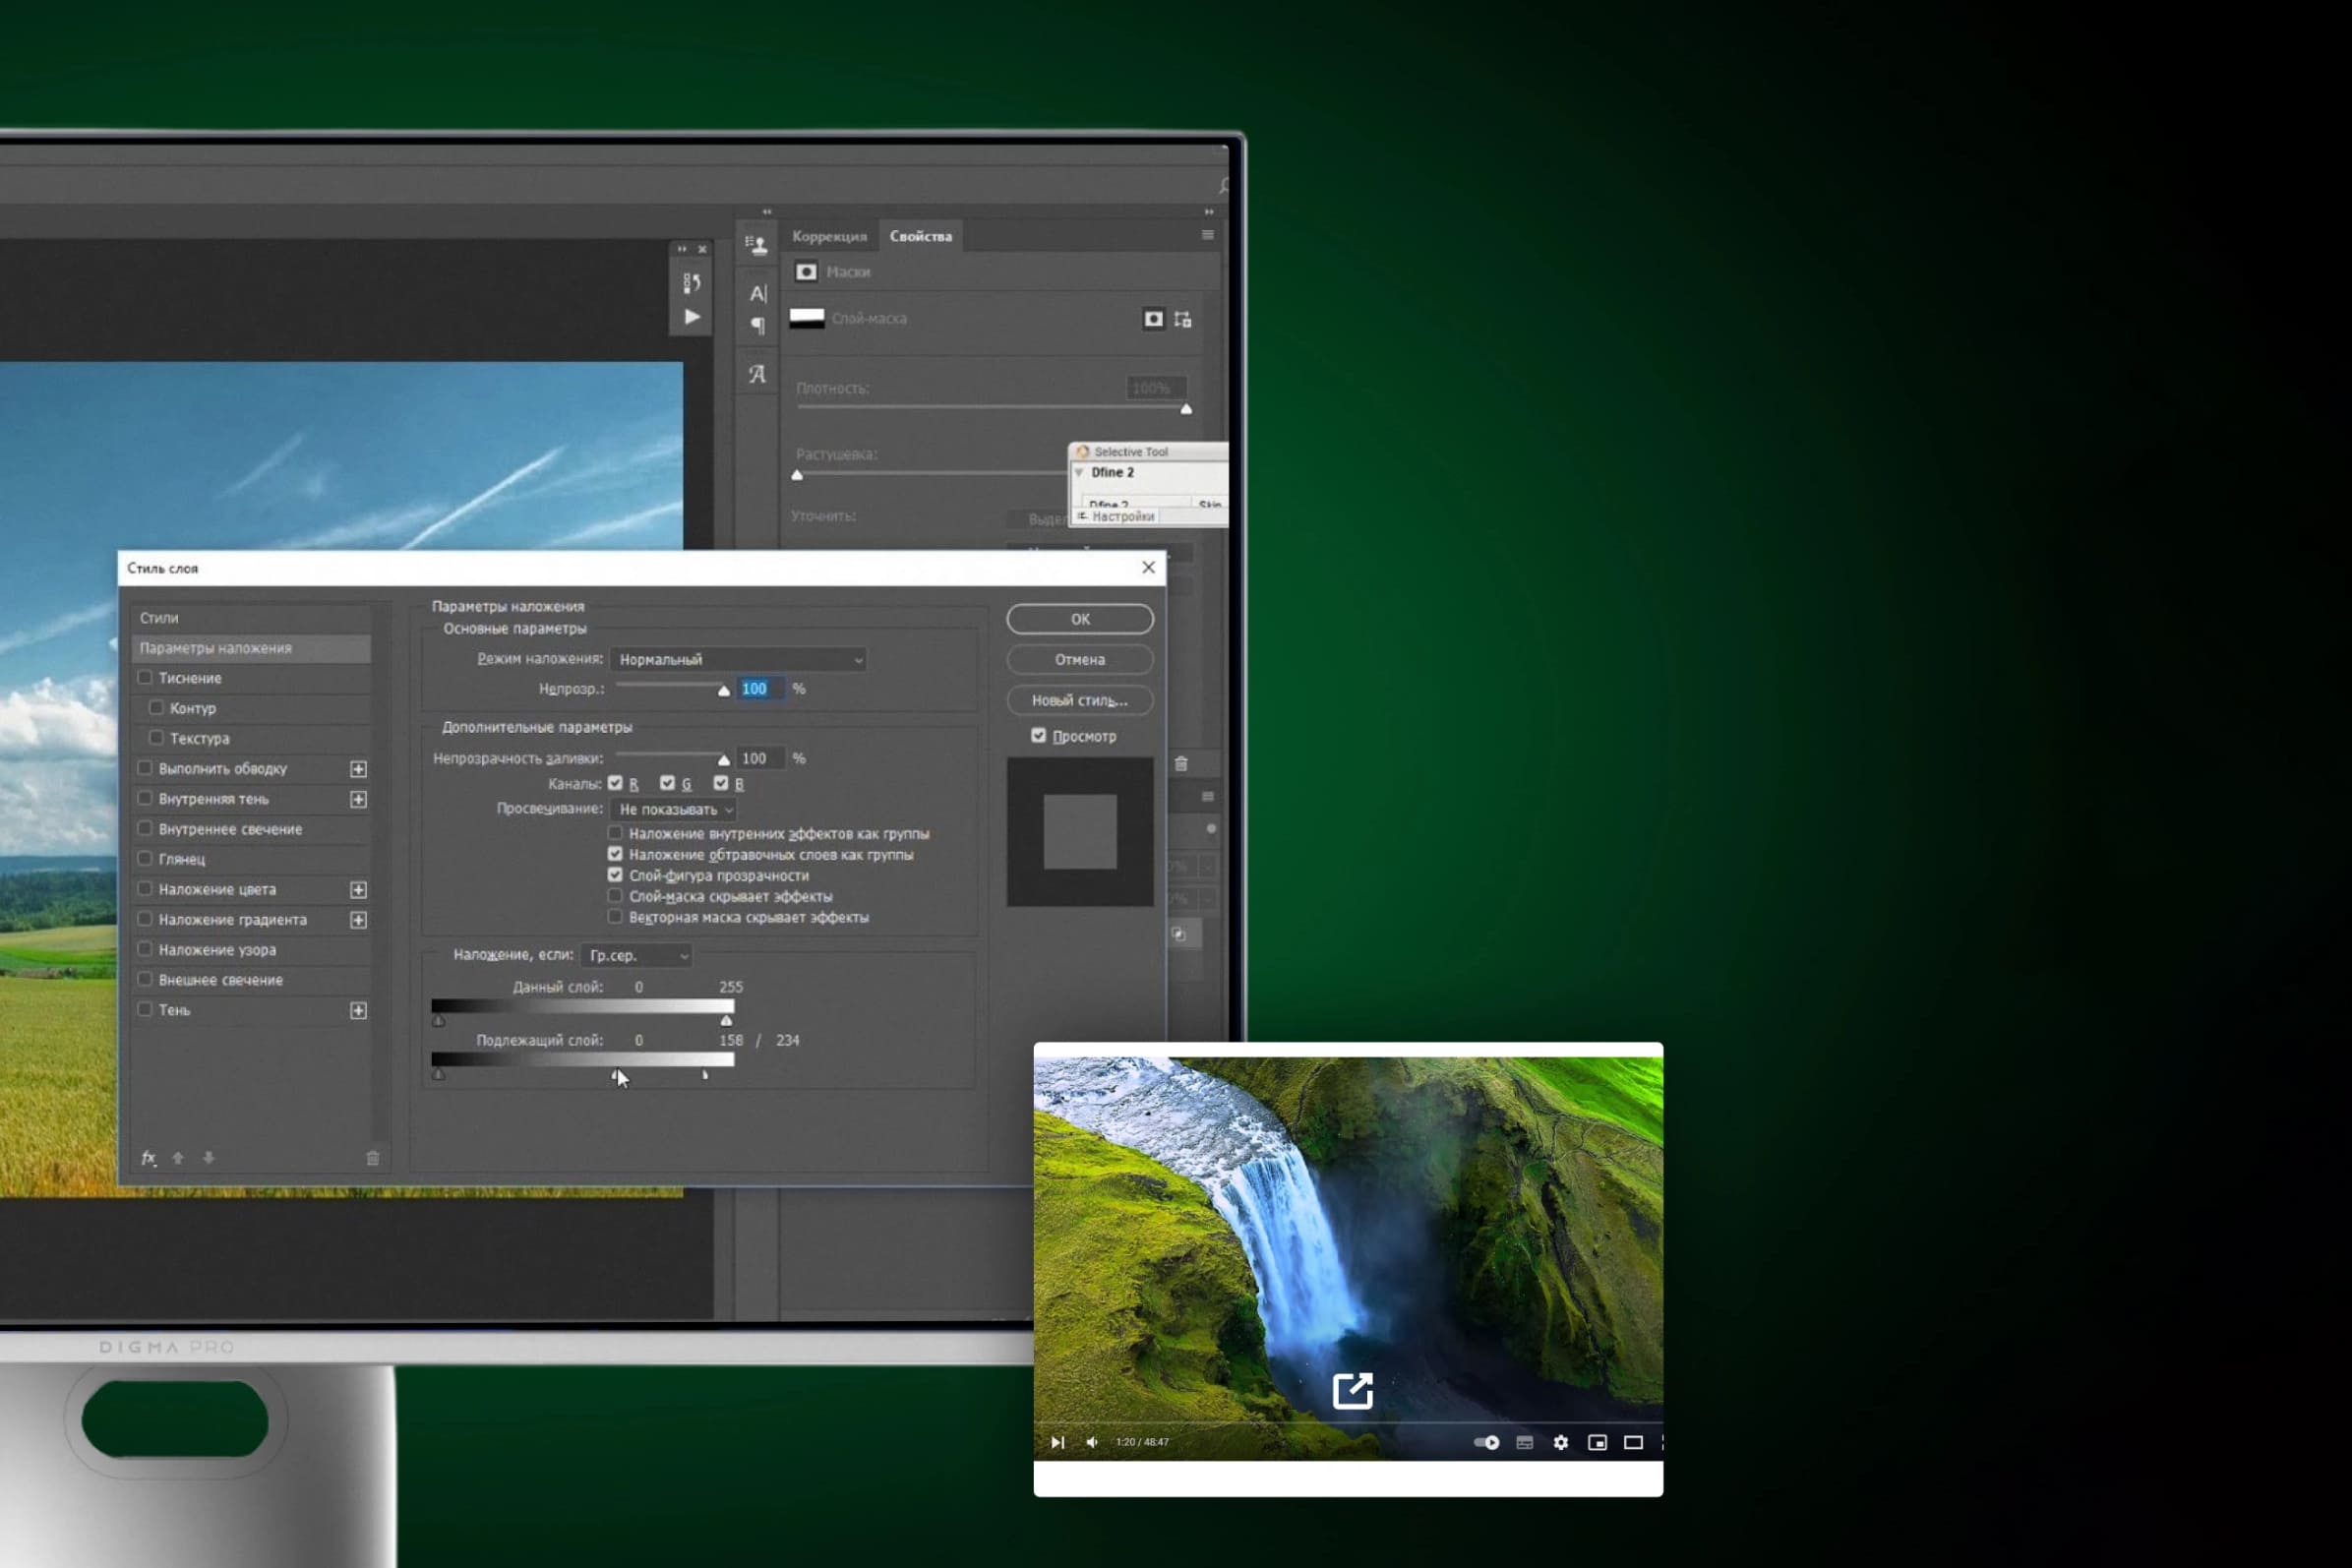Click the play-next button in video player
This screenshot has height=1568, width=2352.
click(x=1057, y=1442)
